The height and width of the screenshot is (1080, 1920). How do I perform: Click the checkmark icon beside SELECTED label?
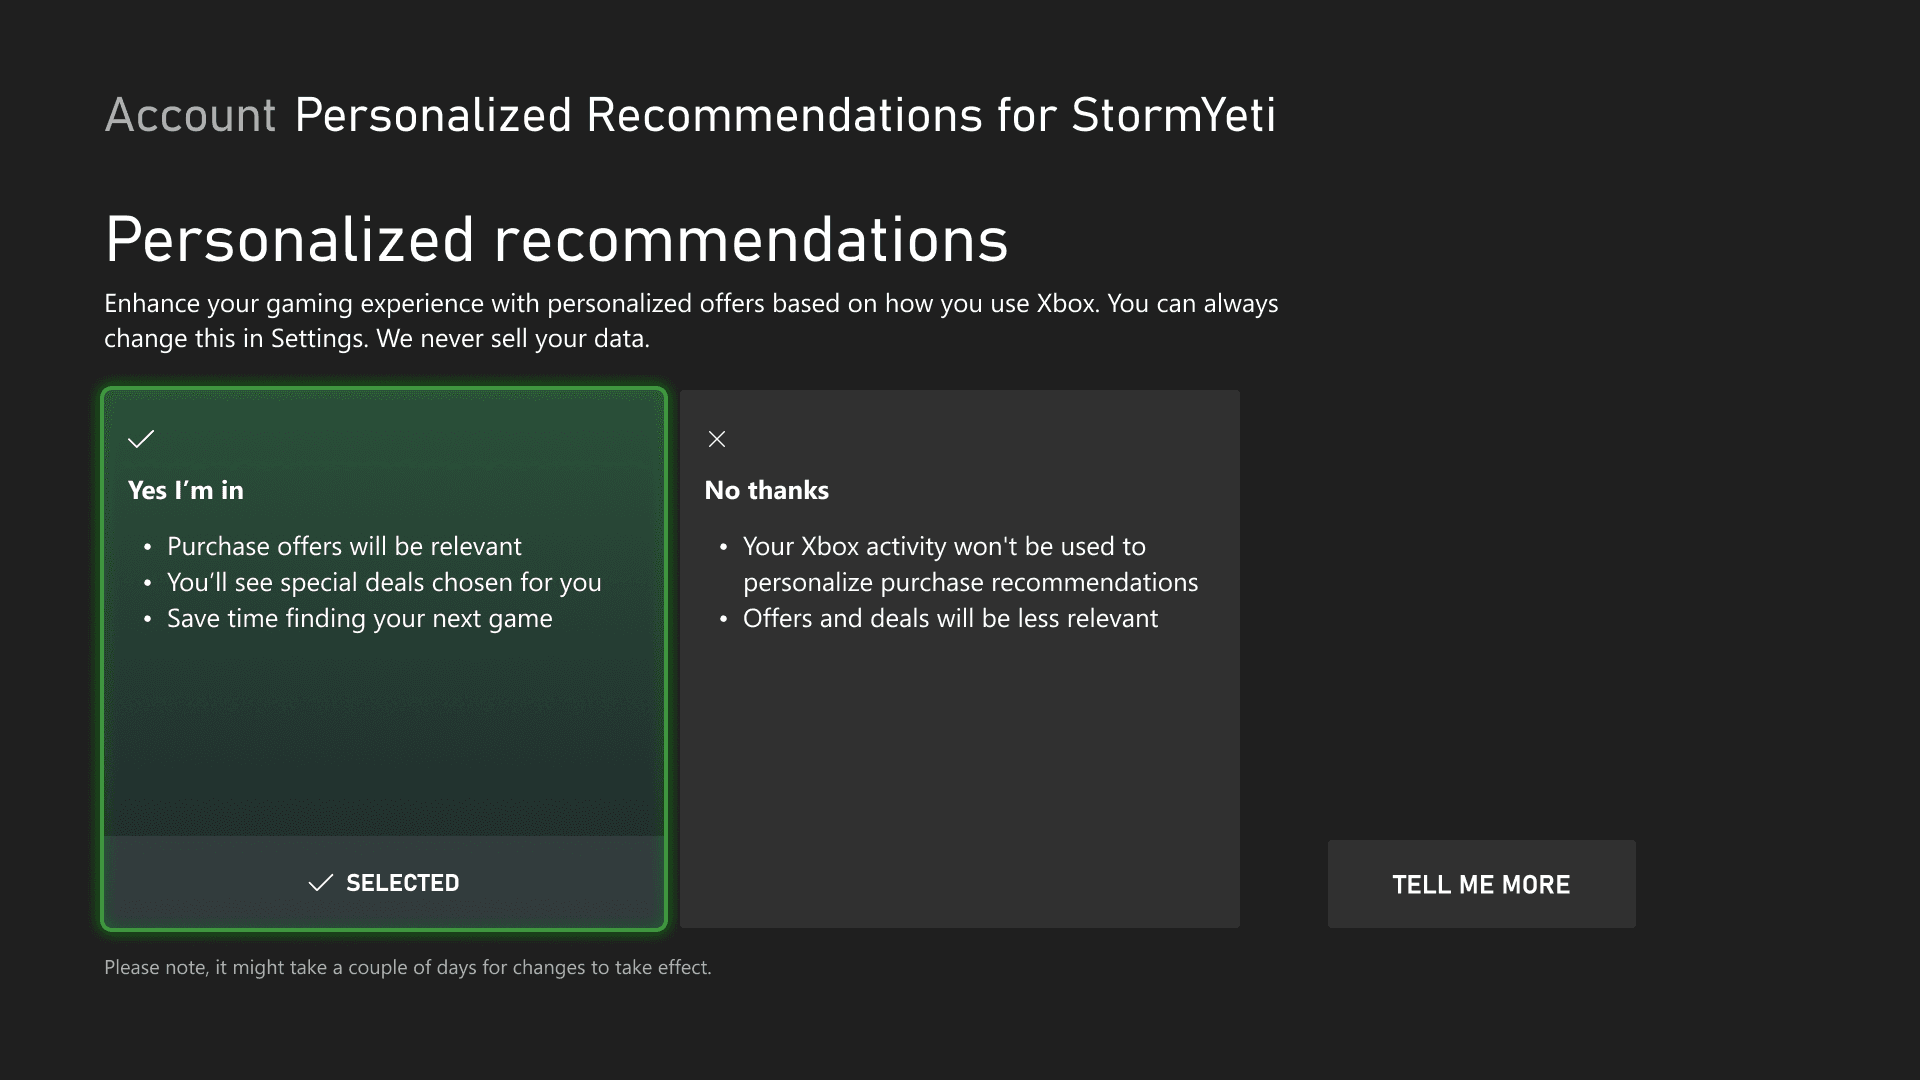(x=321, y=883)
